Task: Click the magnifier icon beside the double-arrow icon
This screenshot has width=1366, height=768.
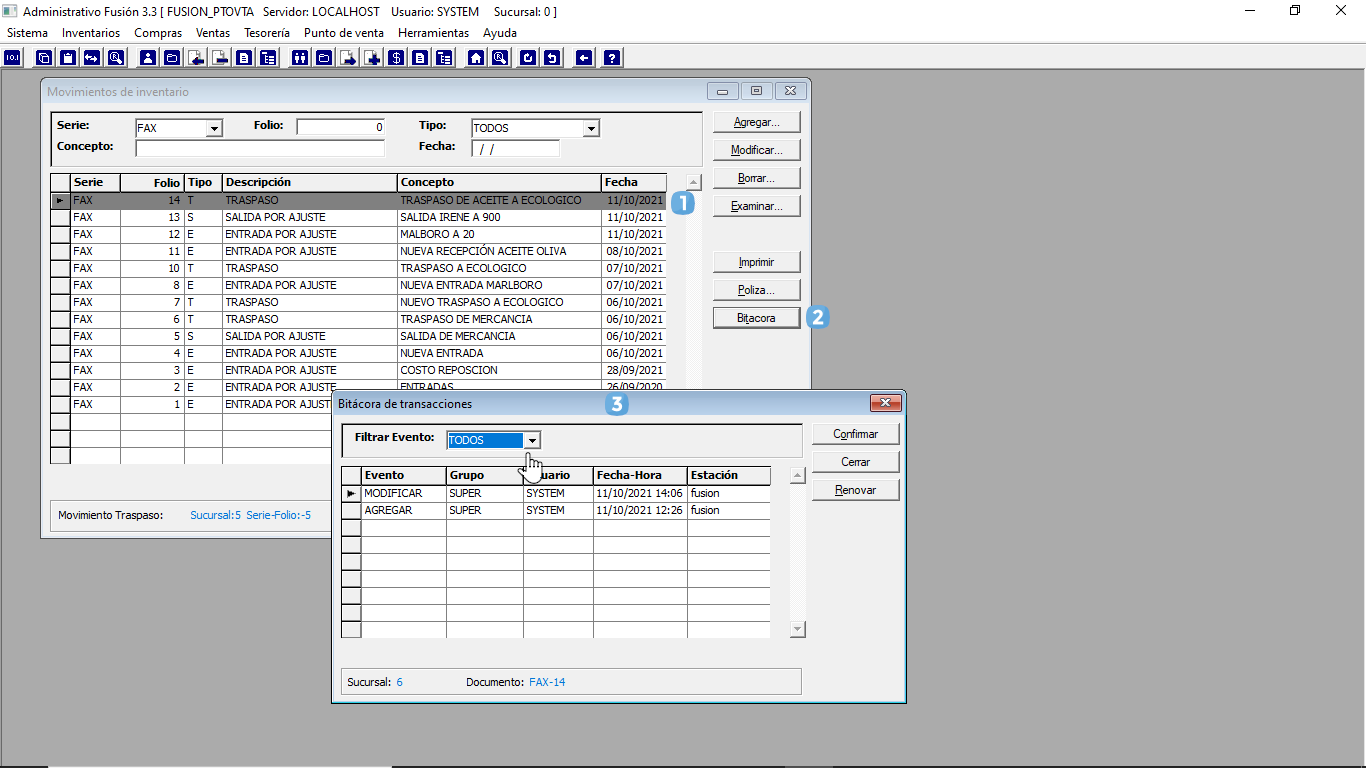Action: point(115,58)
